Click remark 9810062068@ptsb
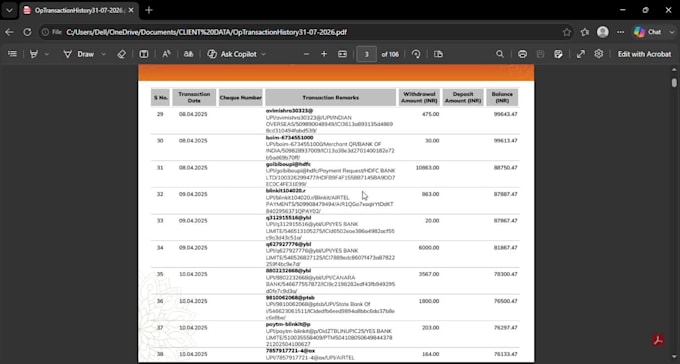Image resolution: width=680 pixels, height=364 pixels. (290, 298)
